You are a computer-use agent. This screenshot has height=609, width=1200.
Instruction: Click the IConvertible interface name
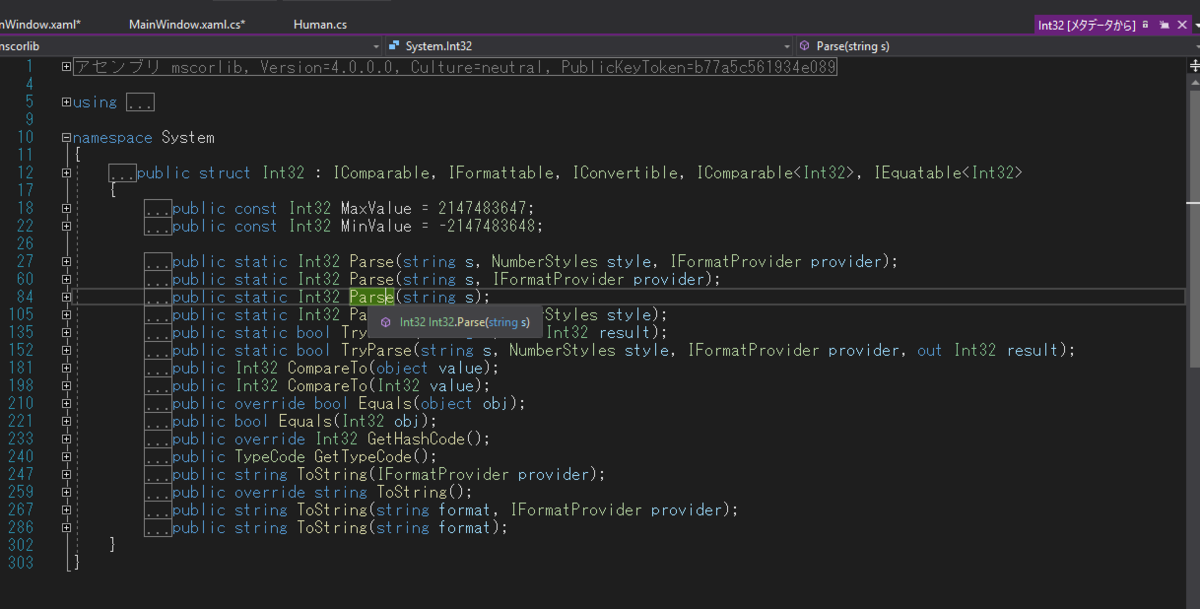(624, 173)
